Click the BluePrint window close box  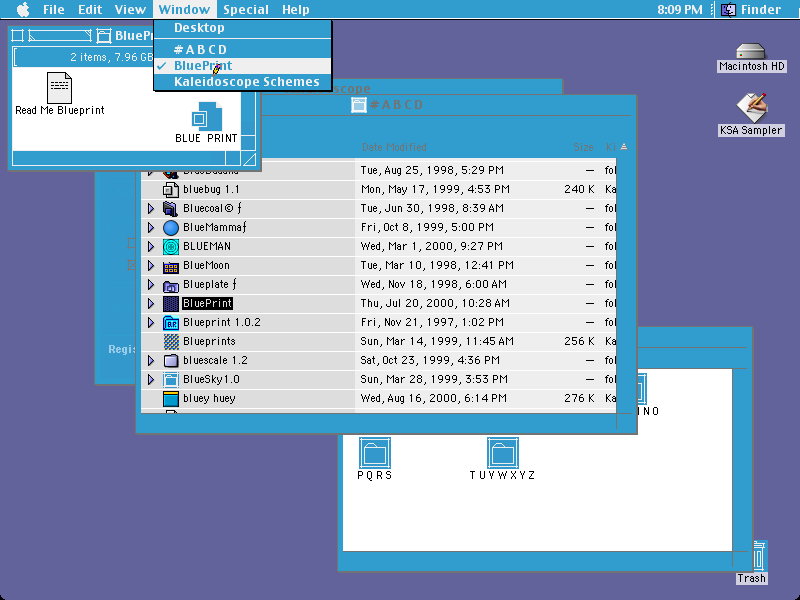(x=17, y=35)
